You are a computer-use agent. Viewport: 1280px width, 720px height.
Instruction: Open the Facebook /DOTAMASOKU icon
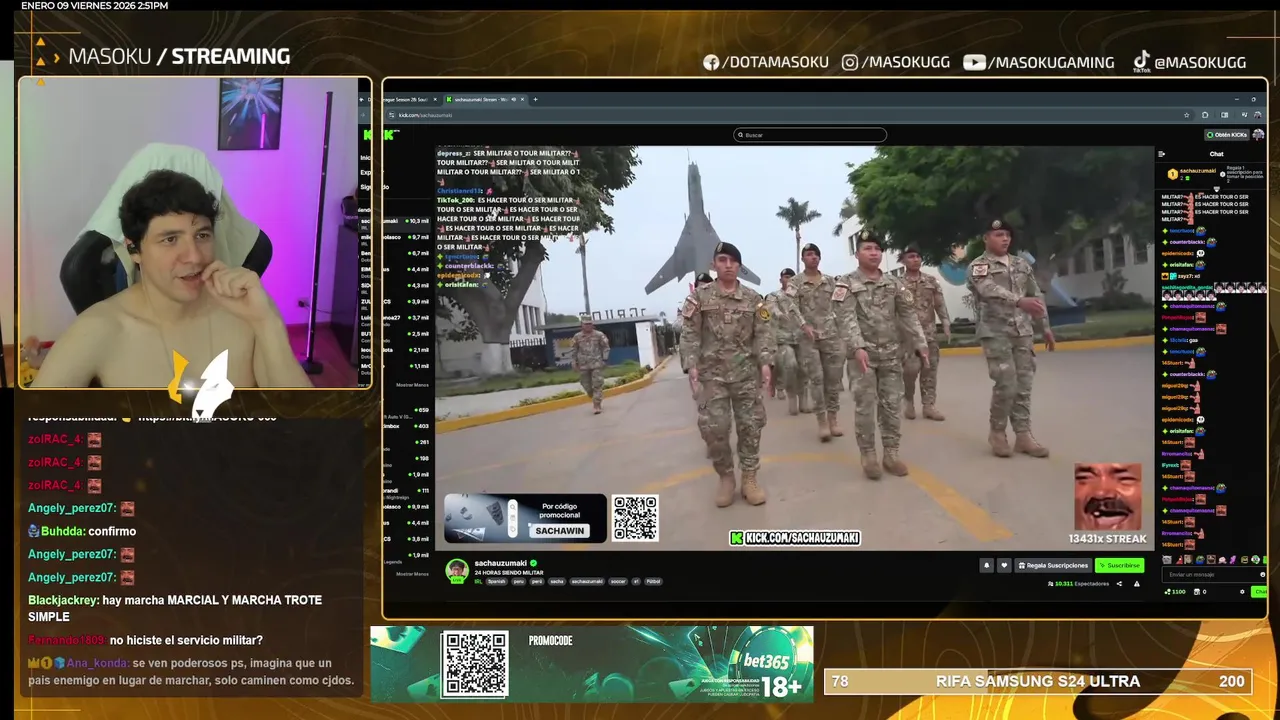pos(711,62)
